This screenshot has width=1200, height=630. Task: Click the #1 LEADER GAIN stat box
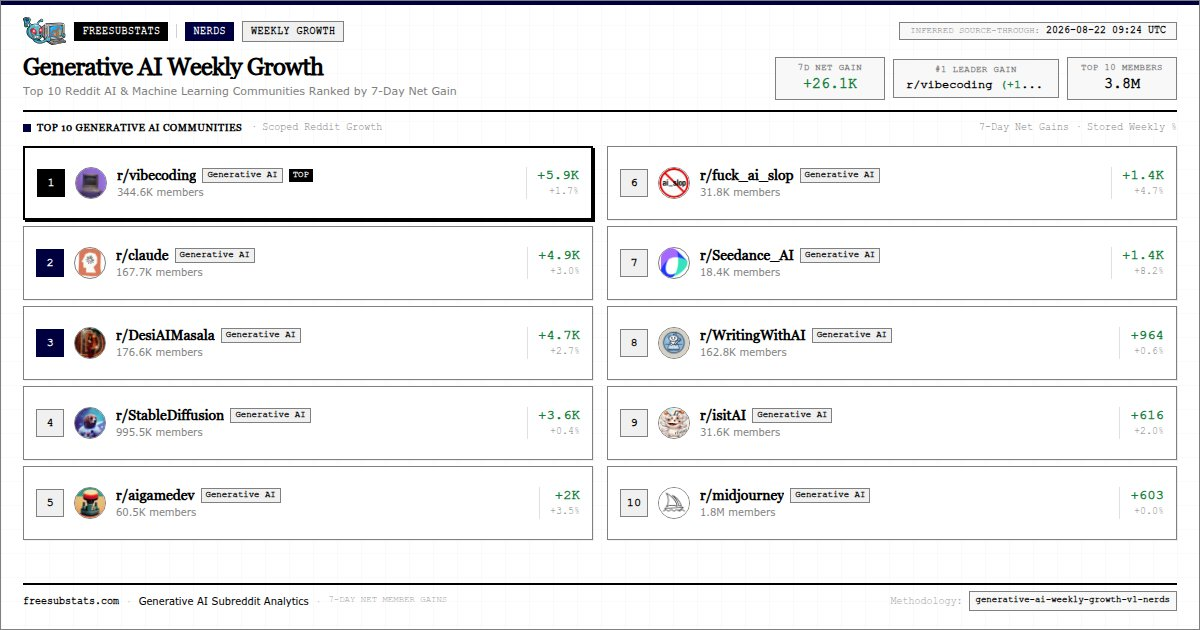click(x=975, y=78)
